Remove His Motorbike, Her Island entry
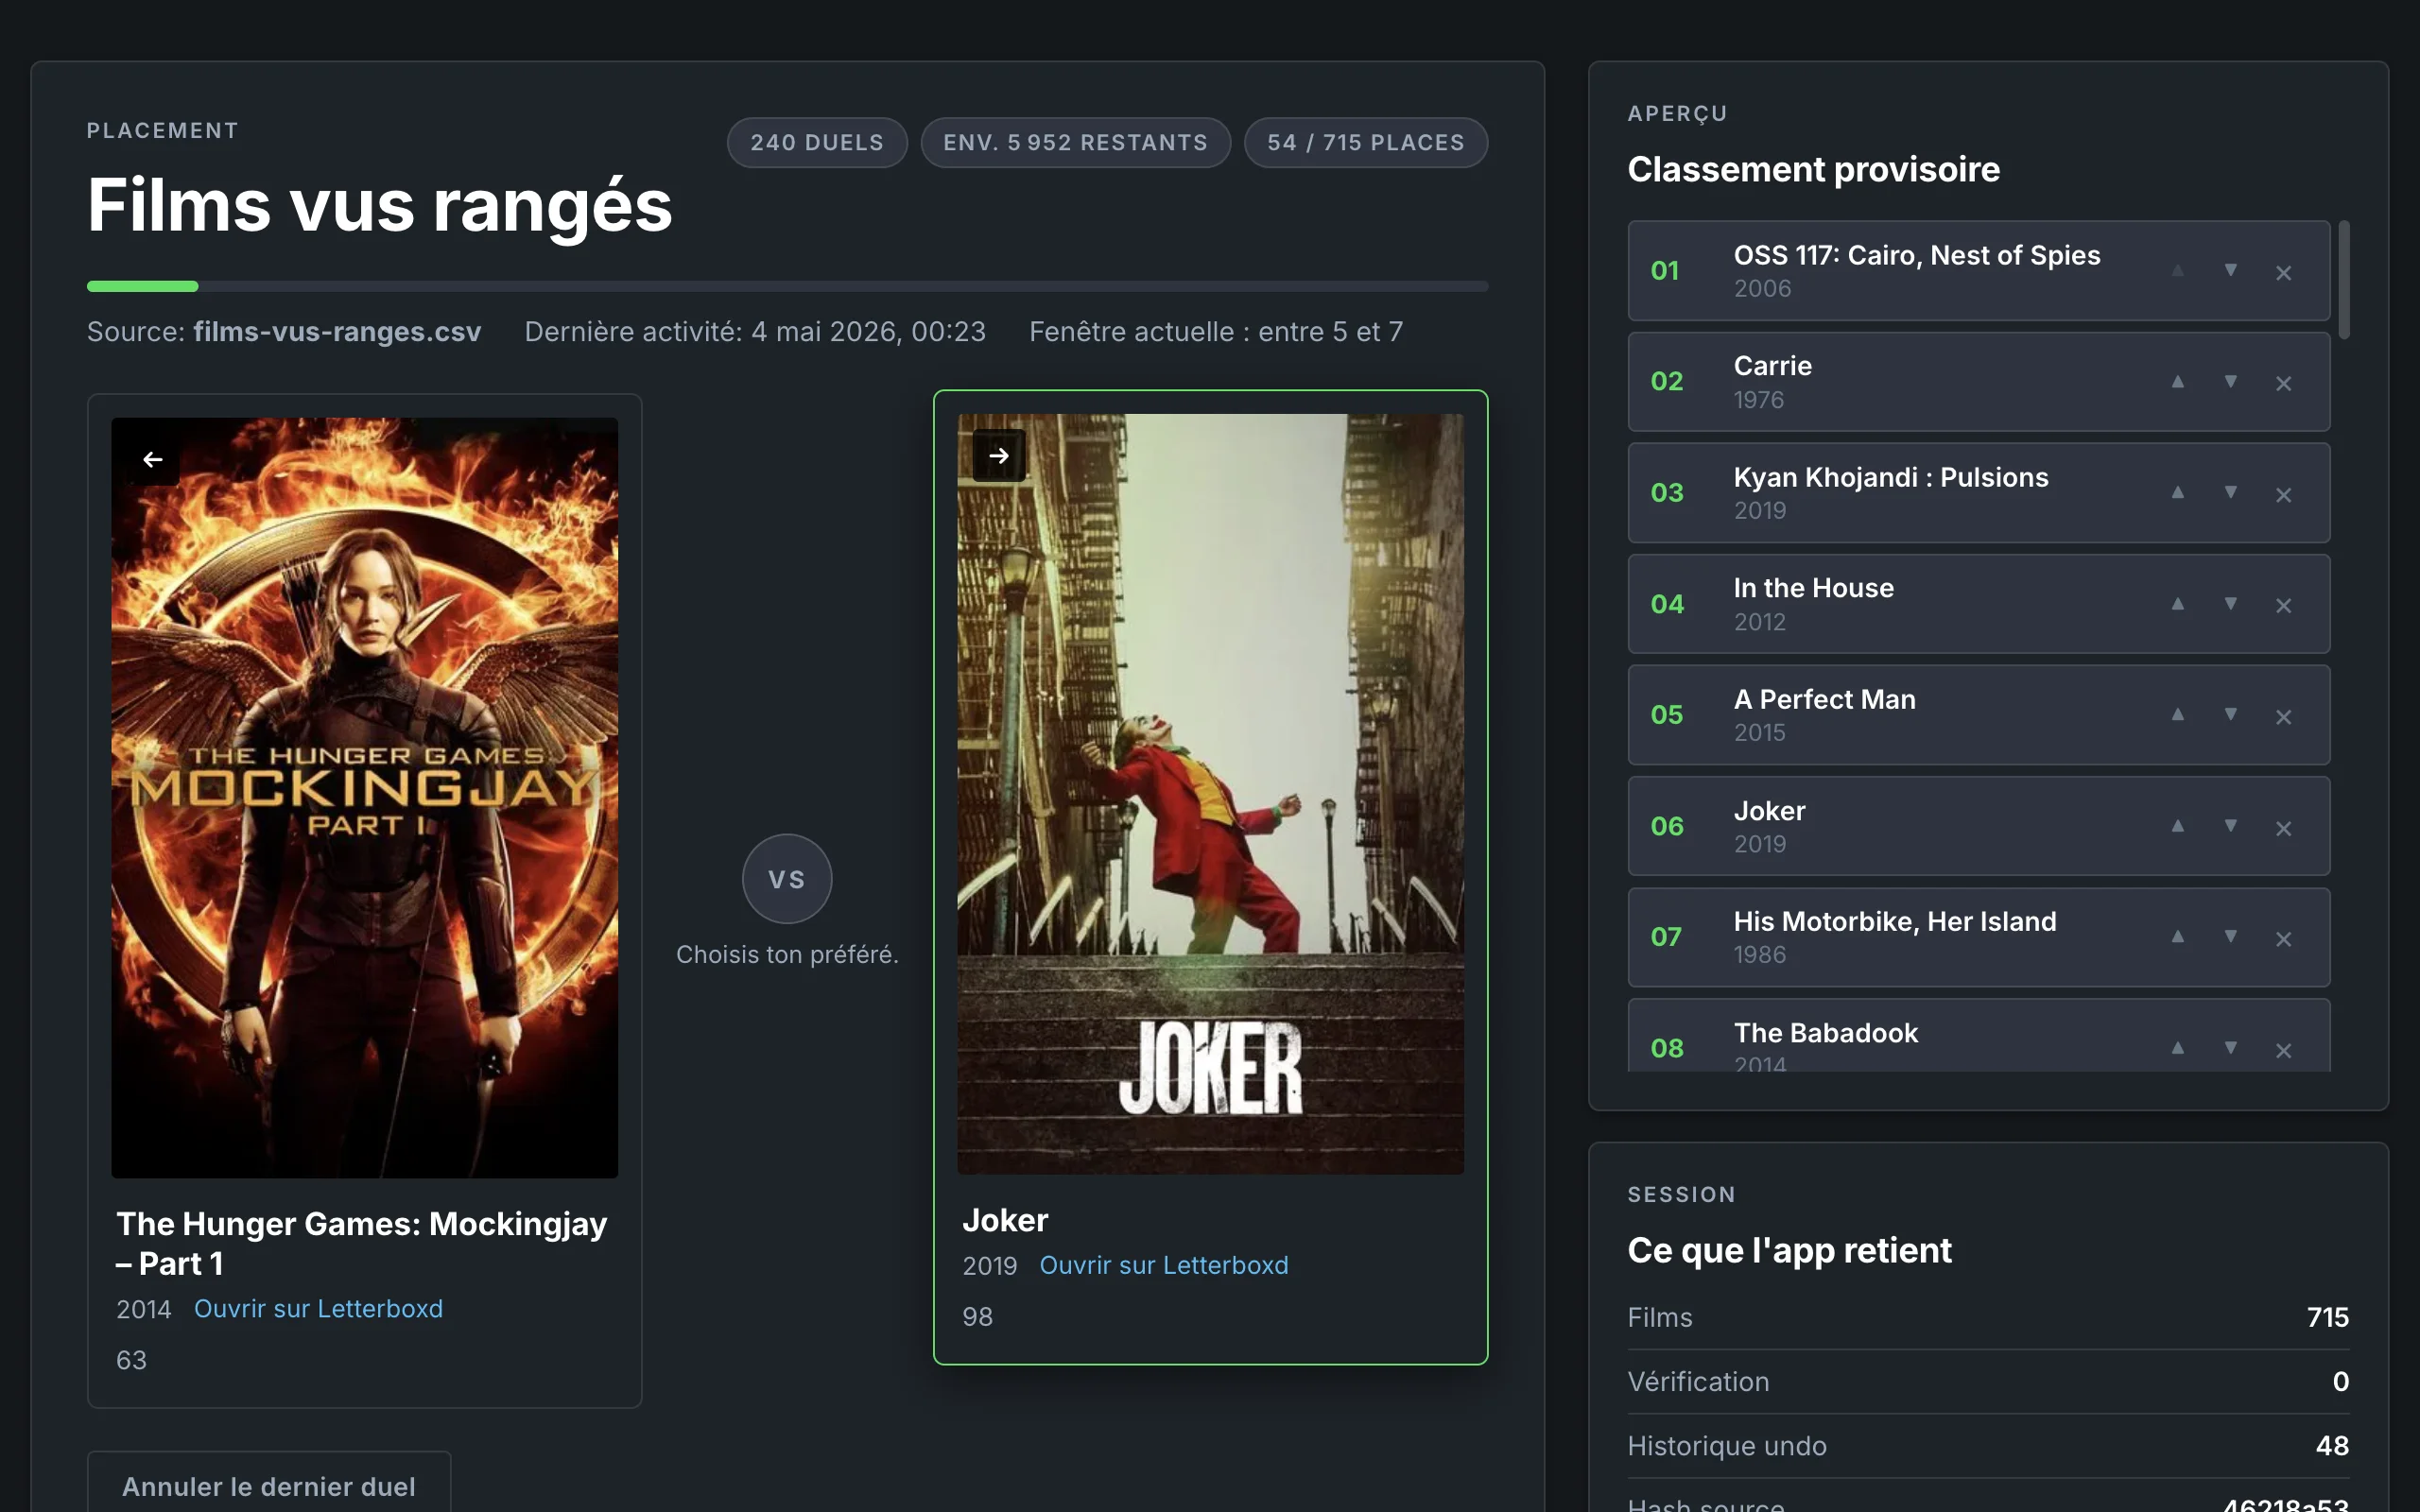Viewport: 2420px width, 1512px height. pyautogui.click(x=2283, y=938)
